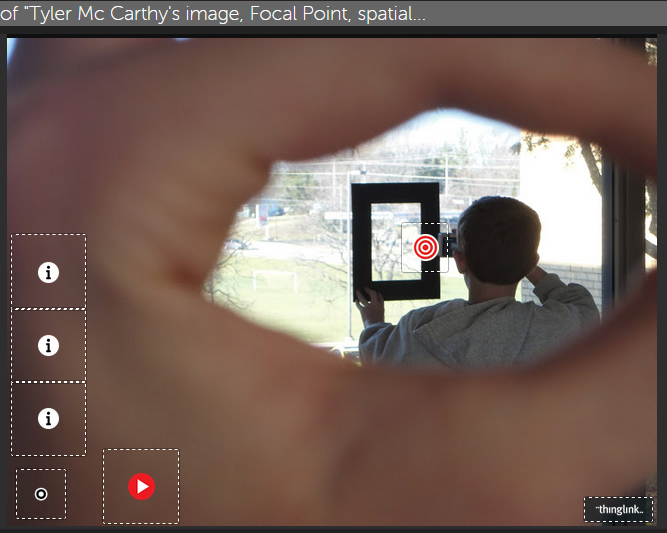Click the middle info tag icon
Image resolution: width=667 pixels, height=533 pixels.
(48, 345)
